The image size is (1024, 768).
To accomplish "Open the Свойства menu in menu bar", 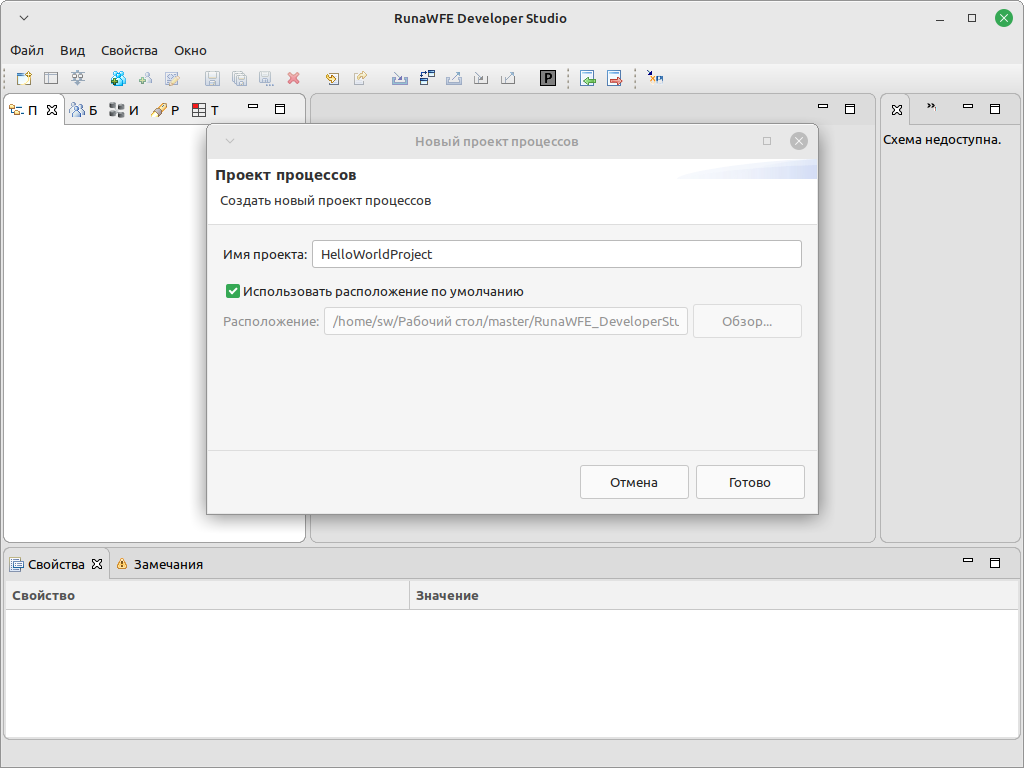I will click(129, 50).
